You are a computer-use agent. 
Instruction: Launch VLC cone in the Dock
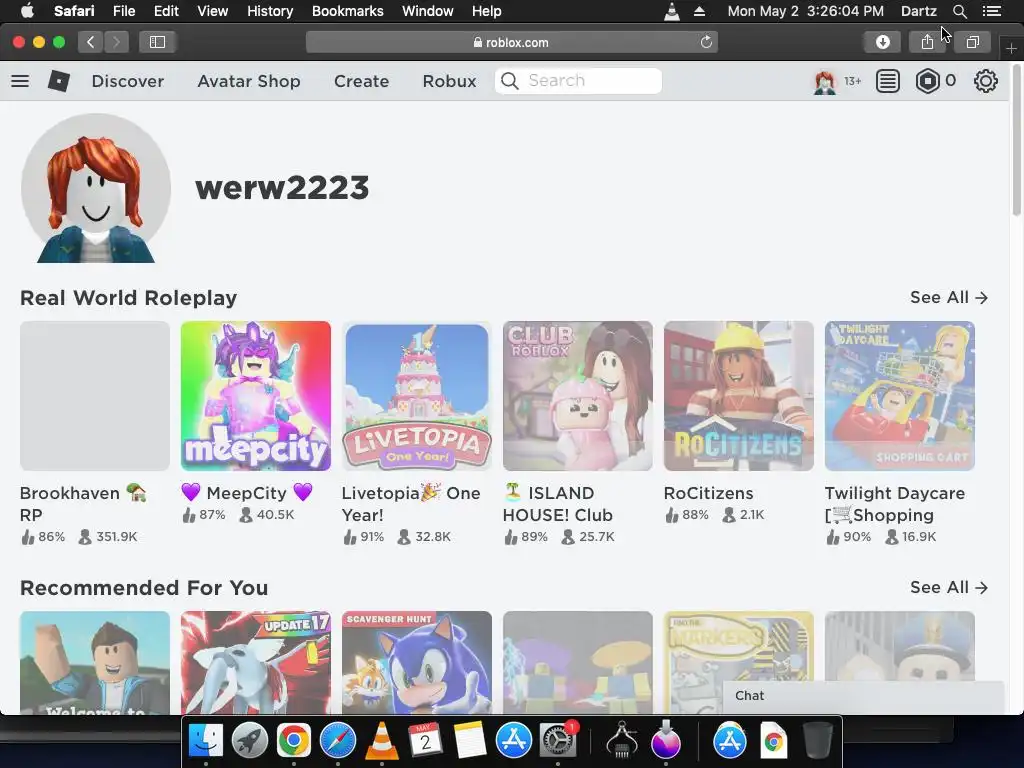pyautogui.click(x=381, y=740)
